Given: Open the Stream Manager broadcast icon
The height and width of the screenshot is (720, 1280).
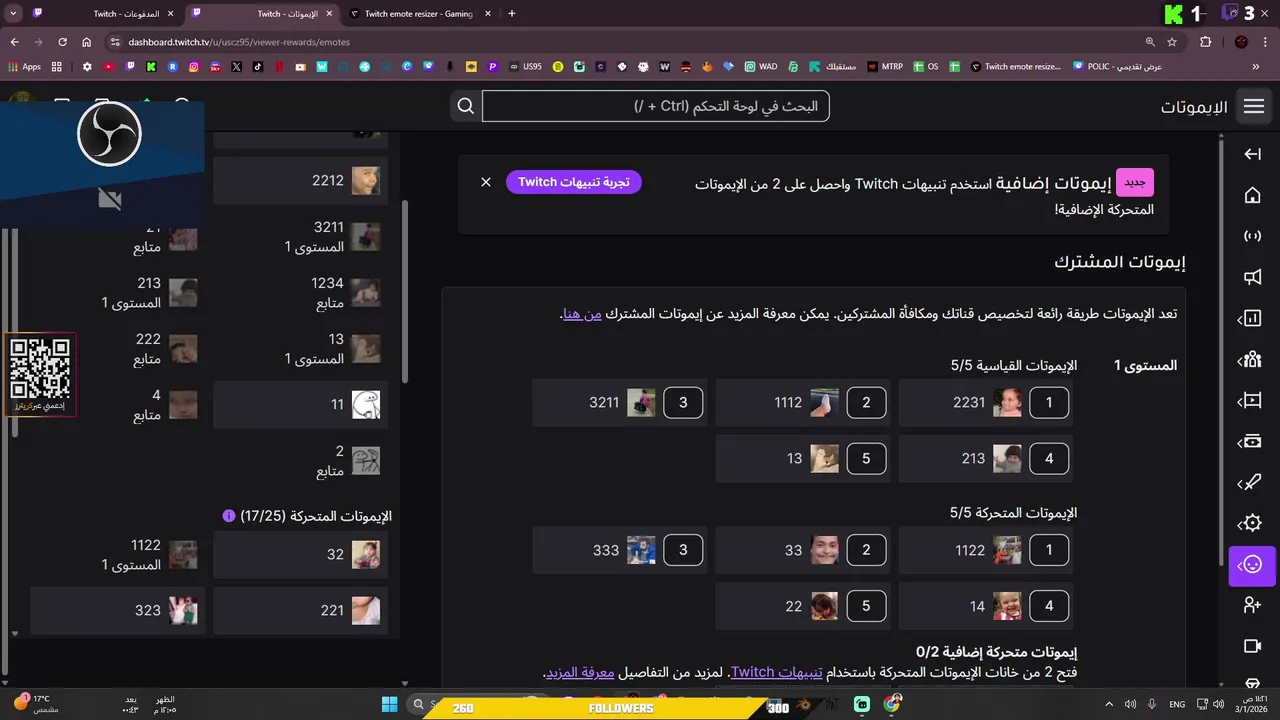Looking at the screenshot, I should tap(1252, 237).
